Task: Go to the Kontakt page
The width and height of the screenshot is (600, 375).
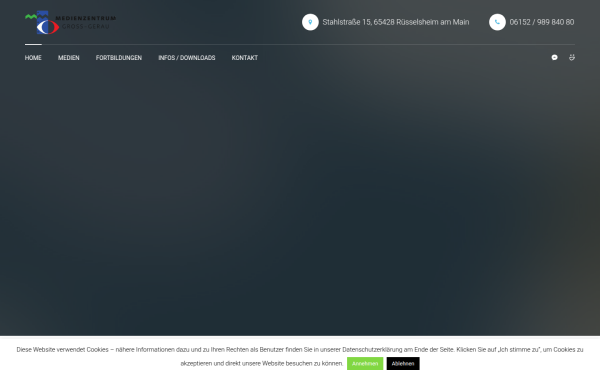Action: click(245, 58)
